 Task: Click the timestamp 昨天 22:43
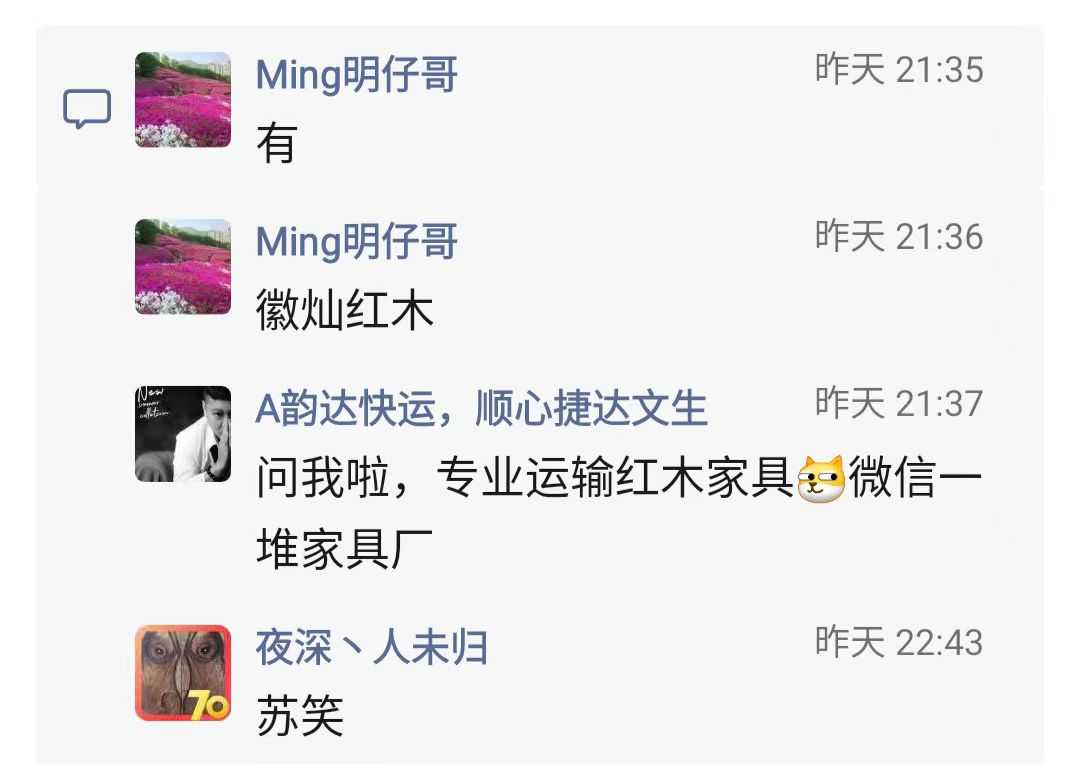click(x=899, y=642)
